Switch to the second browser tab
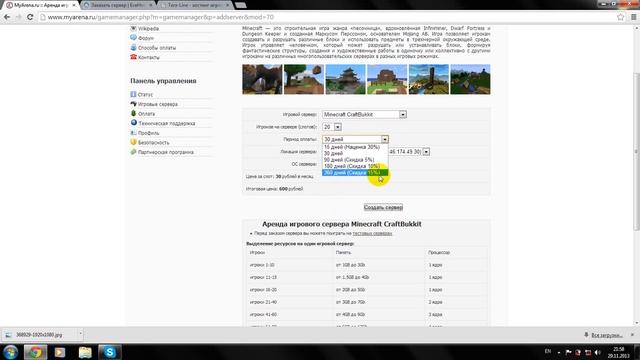 [x=117, y=5]
